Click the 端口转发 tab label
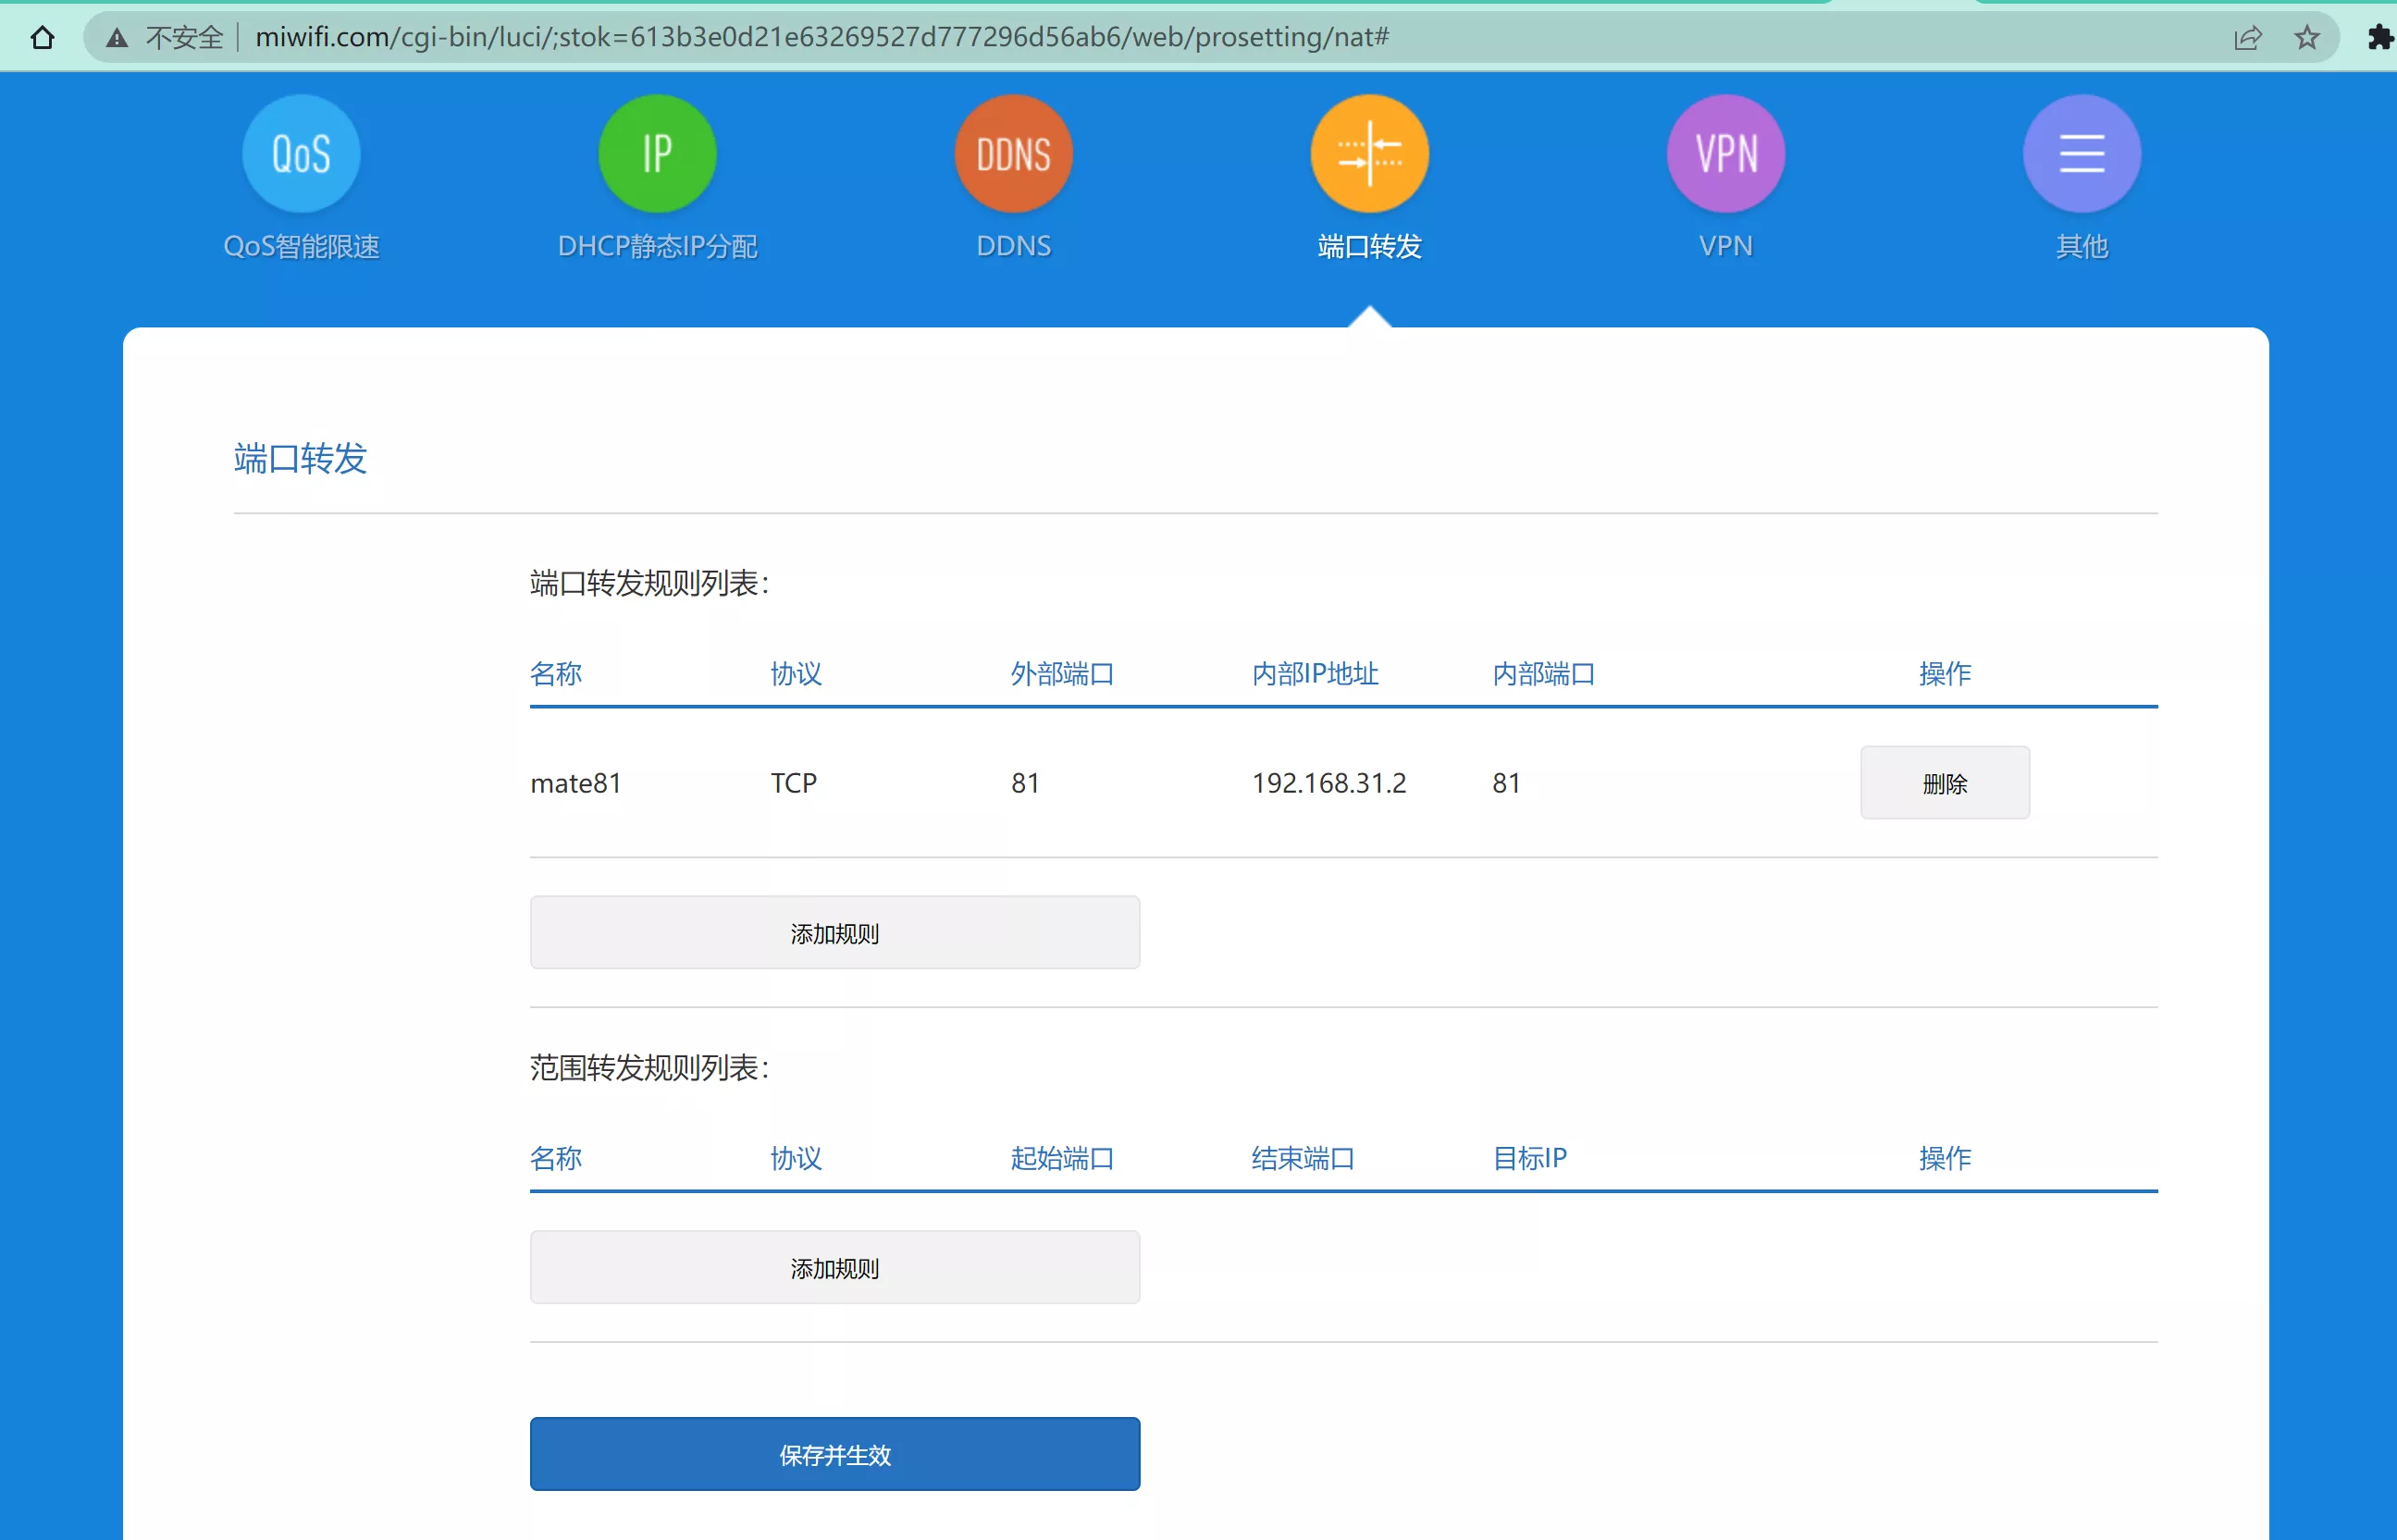Screen dimensions: 2397x1540 point(1369,246)
